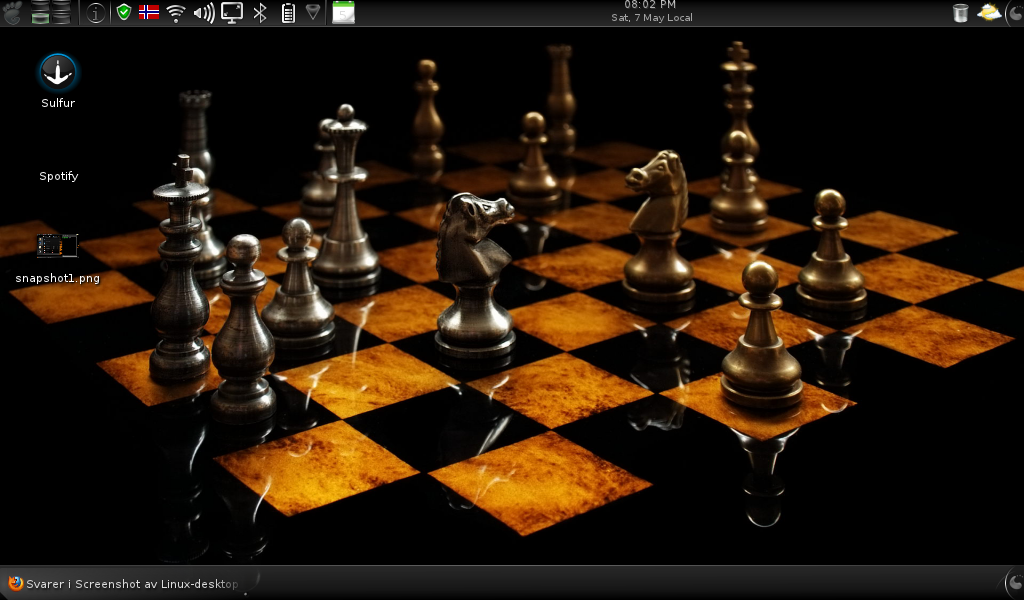Select the Sulfur desktop icon
This screenshot has height=600, width=1024.
[57, 81]
